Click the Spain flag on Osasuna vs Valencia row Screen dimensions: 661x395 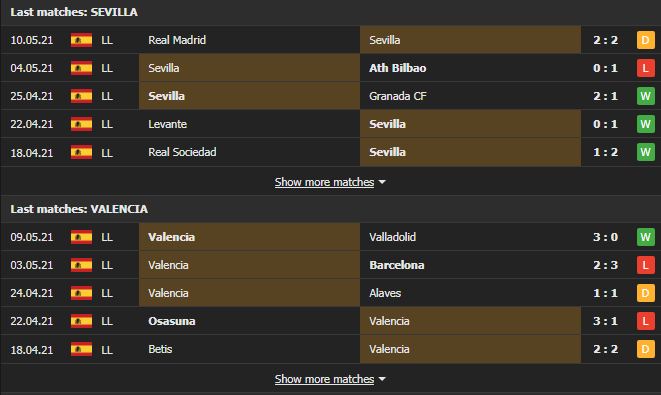(81, 321)
